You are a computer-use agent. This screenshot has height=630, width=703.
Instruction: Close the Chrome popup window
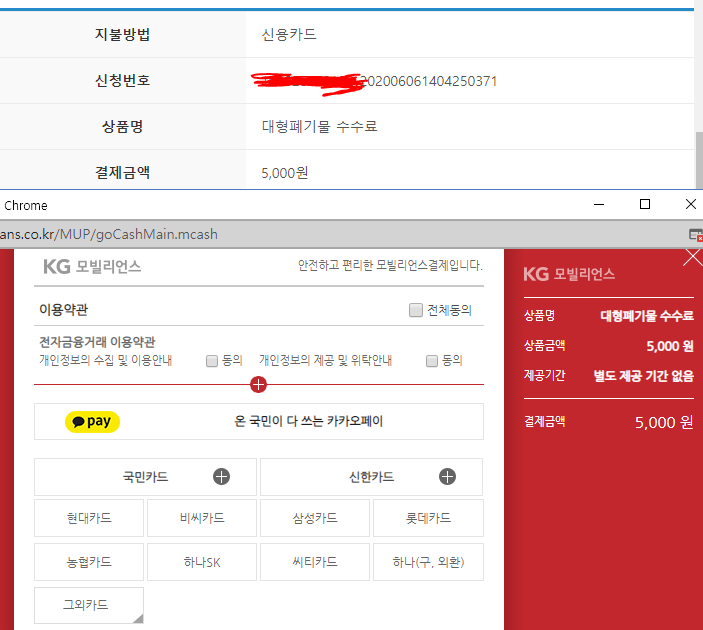pos(691,204)
